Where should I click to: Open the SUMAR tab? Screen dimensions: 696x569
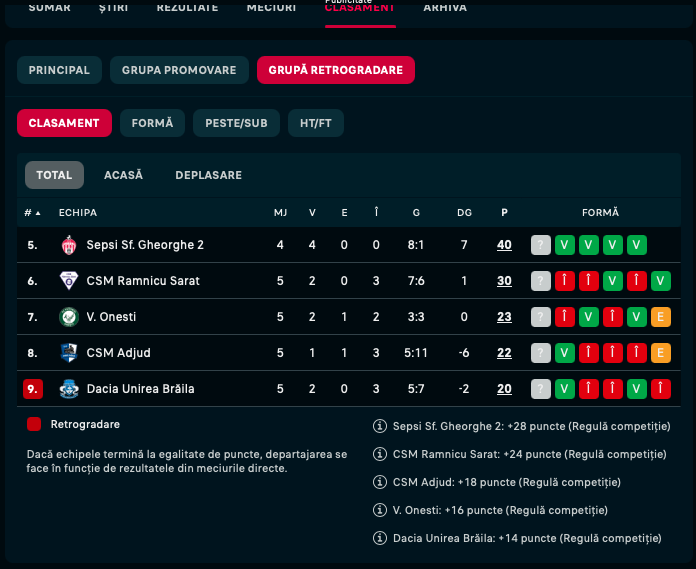point(49,7)
